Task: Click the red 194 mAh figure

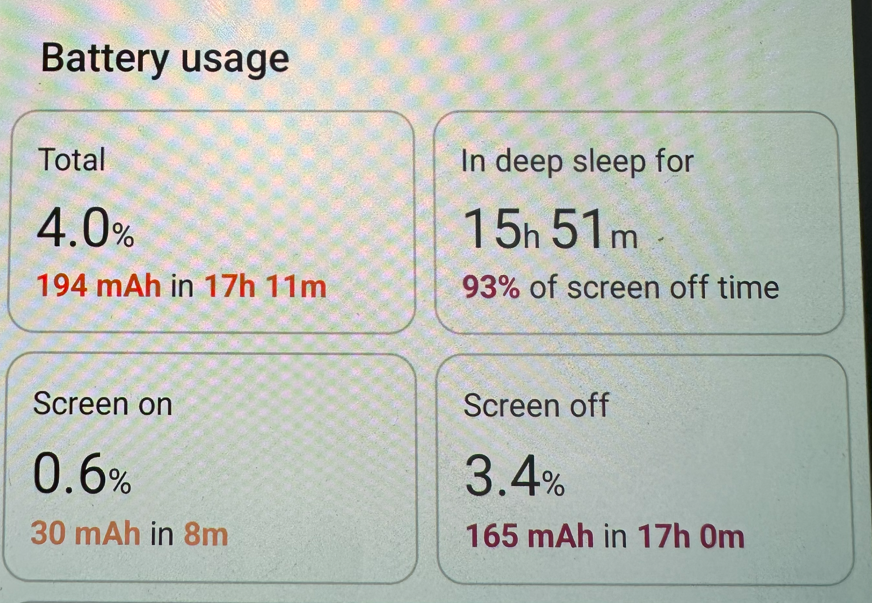Action: [x=98, y=287]
